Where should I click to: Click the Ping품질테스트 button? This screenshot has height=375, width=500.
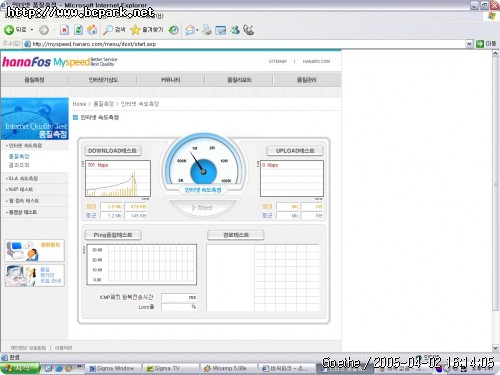click(113, 235)
